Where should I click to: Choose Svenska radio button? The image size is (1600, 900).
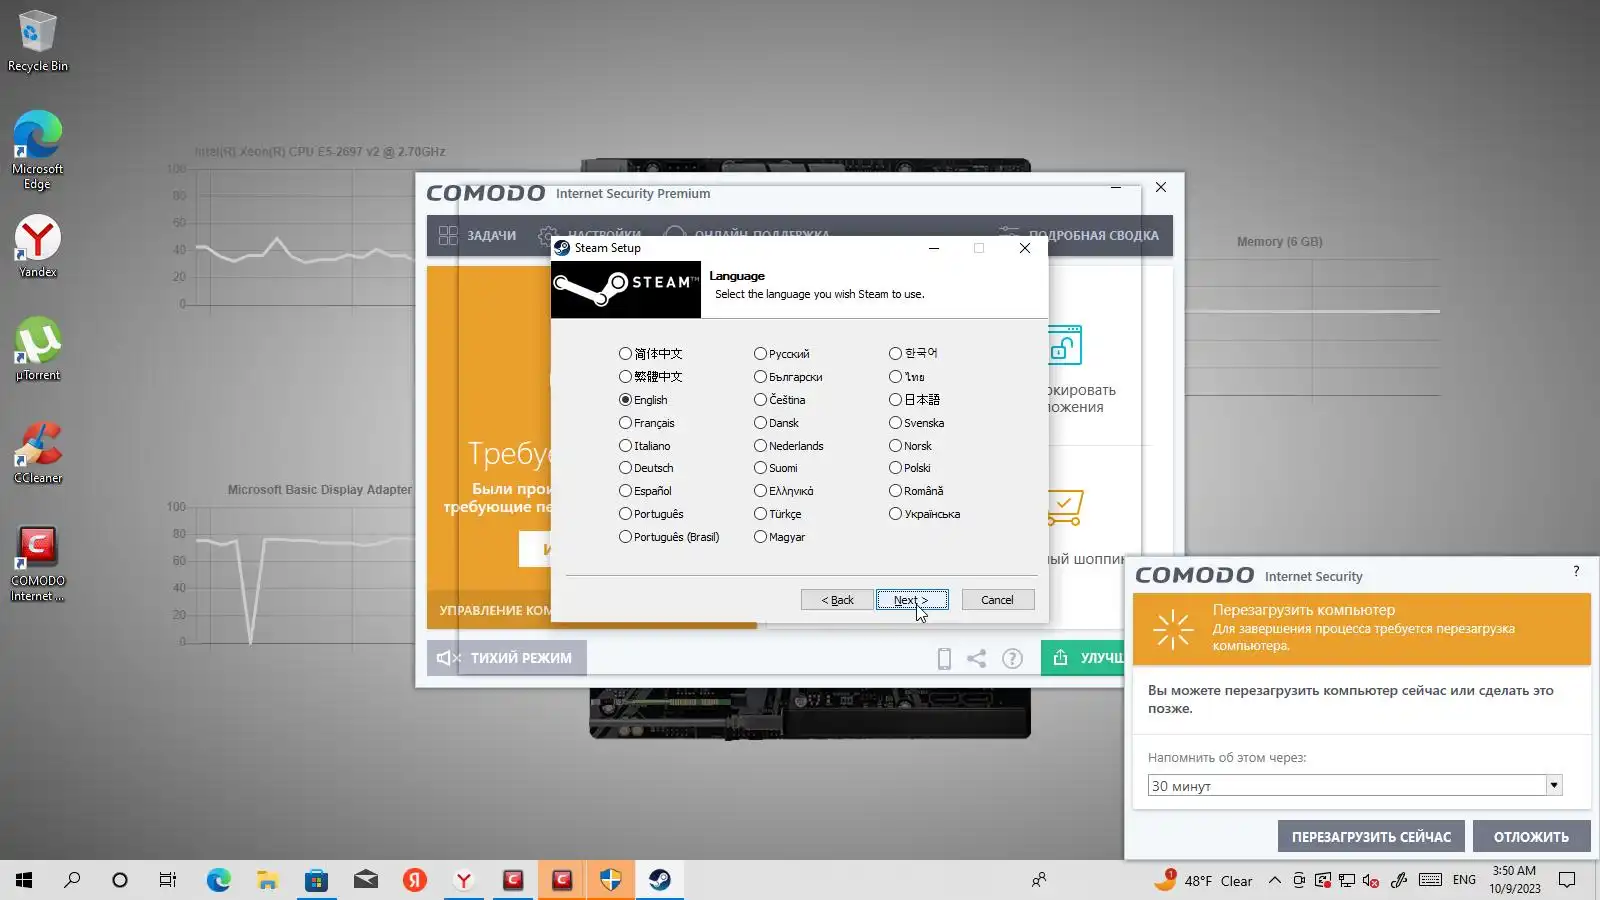tap(917, 423)
